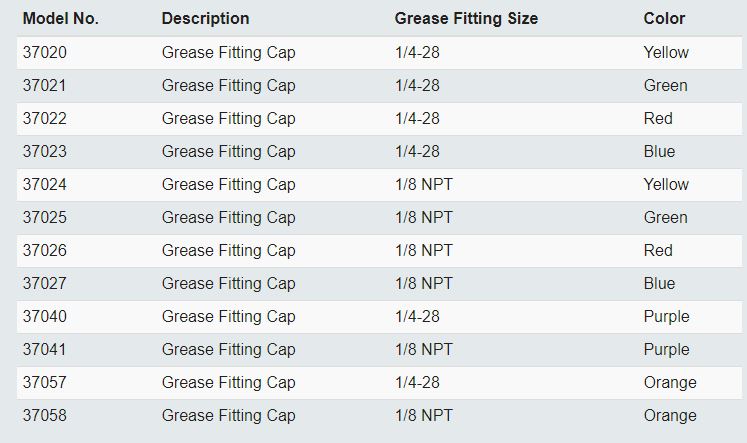Image resolution: width=747 pixels, height=443 pixels.
Task: Click model number 37058
Action: coord(44,415)
